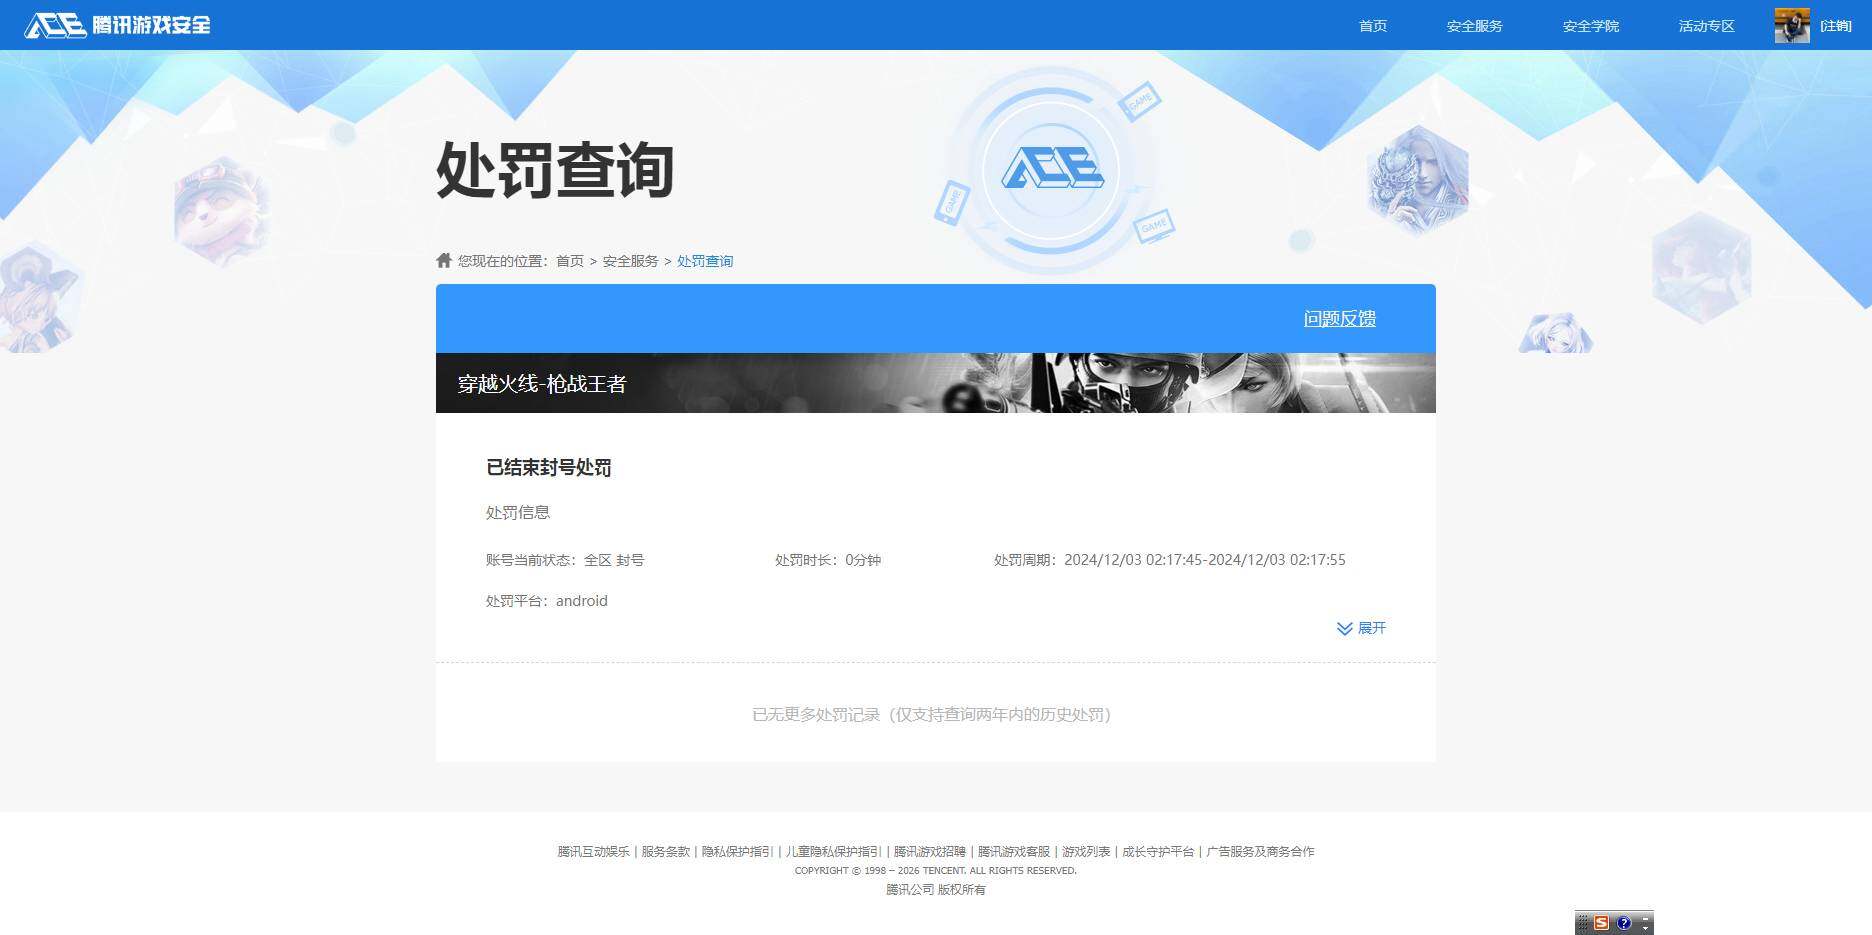Screen dimensions: 1872x935
Task: Click 注销 to log out
Action: tap(1838, 26)
